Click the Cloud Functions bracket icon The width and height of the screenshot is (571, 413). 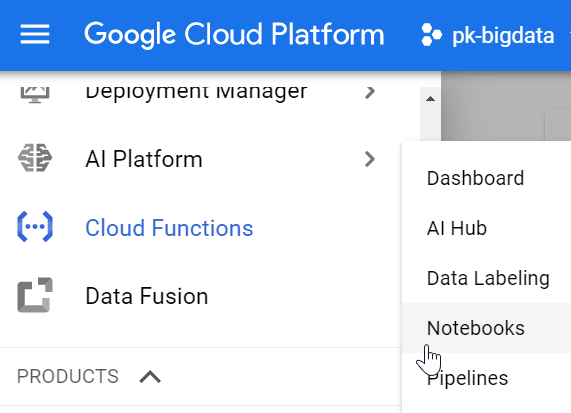35,227
